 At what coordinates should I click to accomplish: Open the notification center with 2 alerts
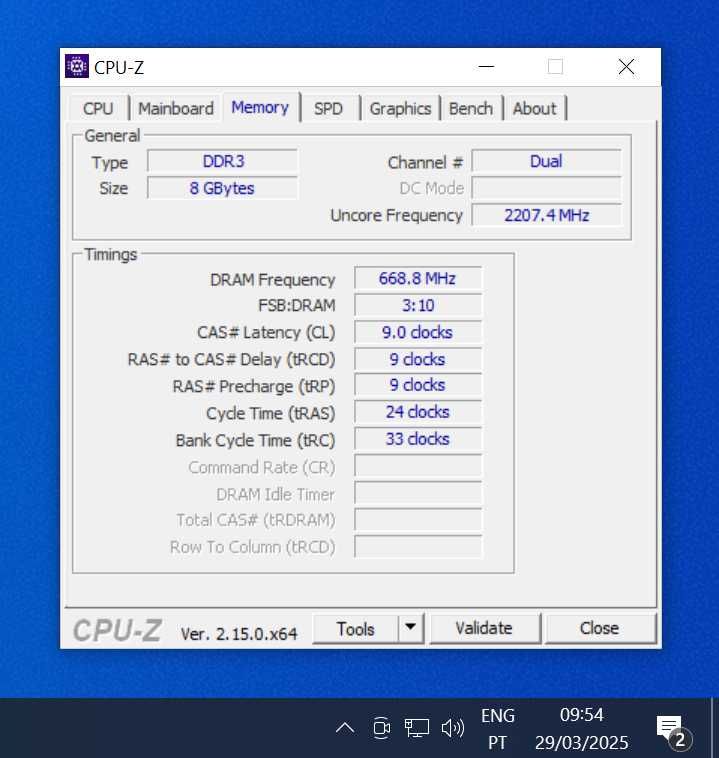click(x=674, y=730)
